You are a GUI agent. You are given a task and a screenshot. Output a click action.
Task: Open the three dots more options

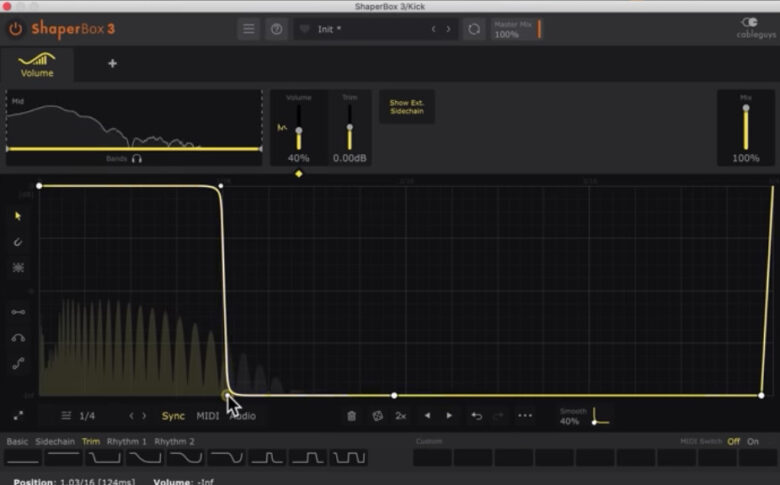pos(525,415)
